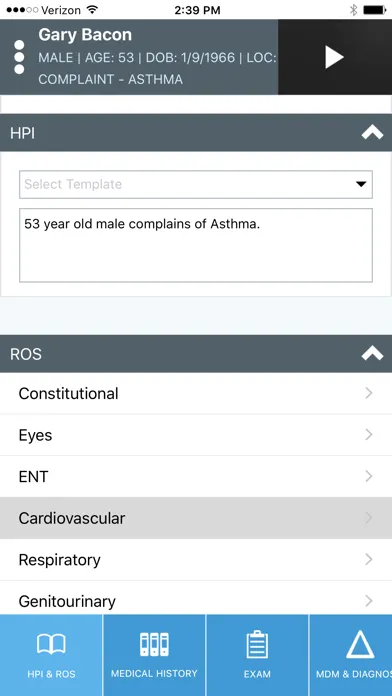Image resolution: width=392 pixels, height=696 pixels.
Task: Open the MDM & Diagnosis triangle icon
Action: tap(360, 645)
